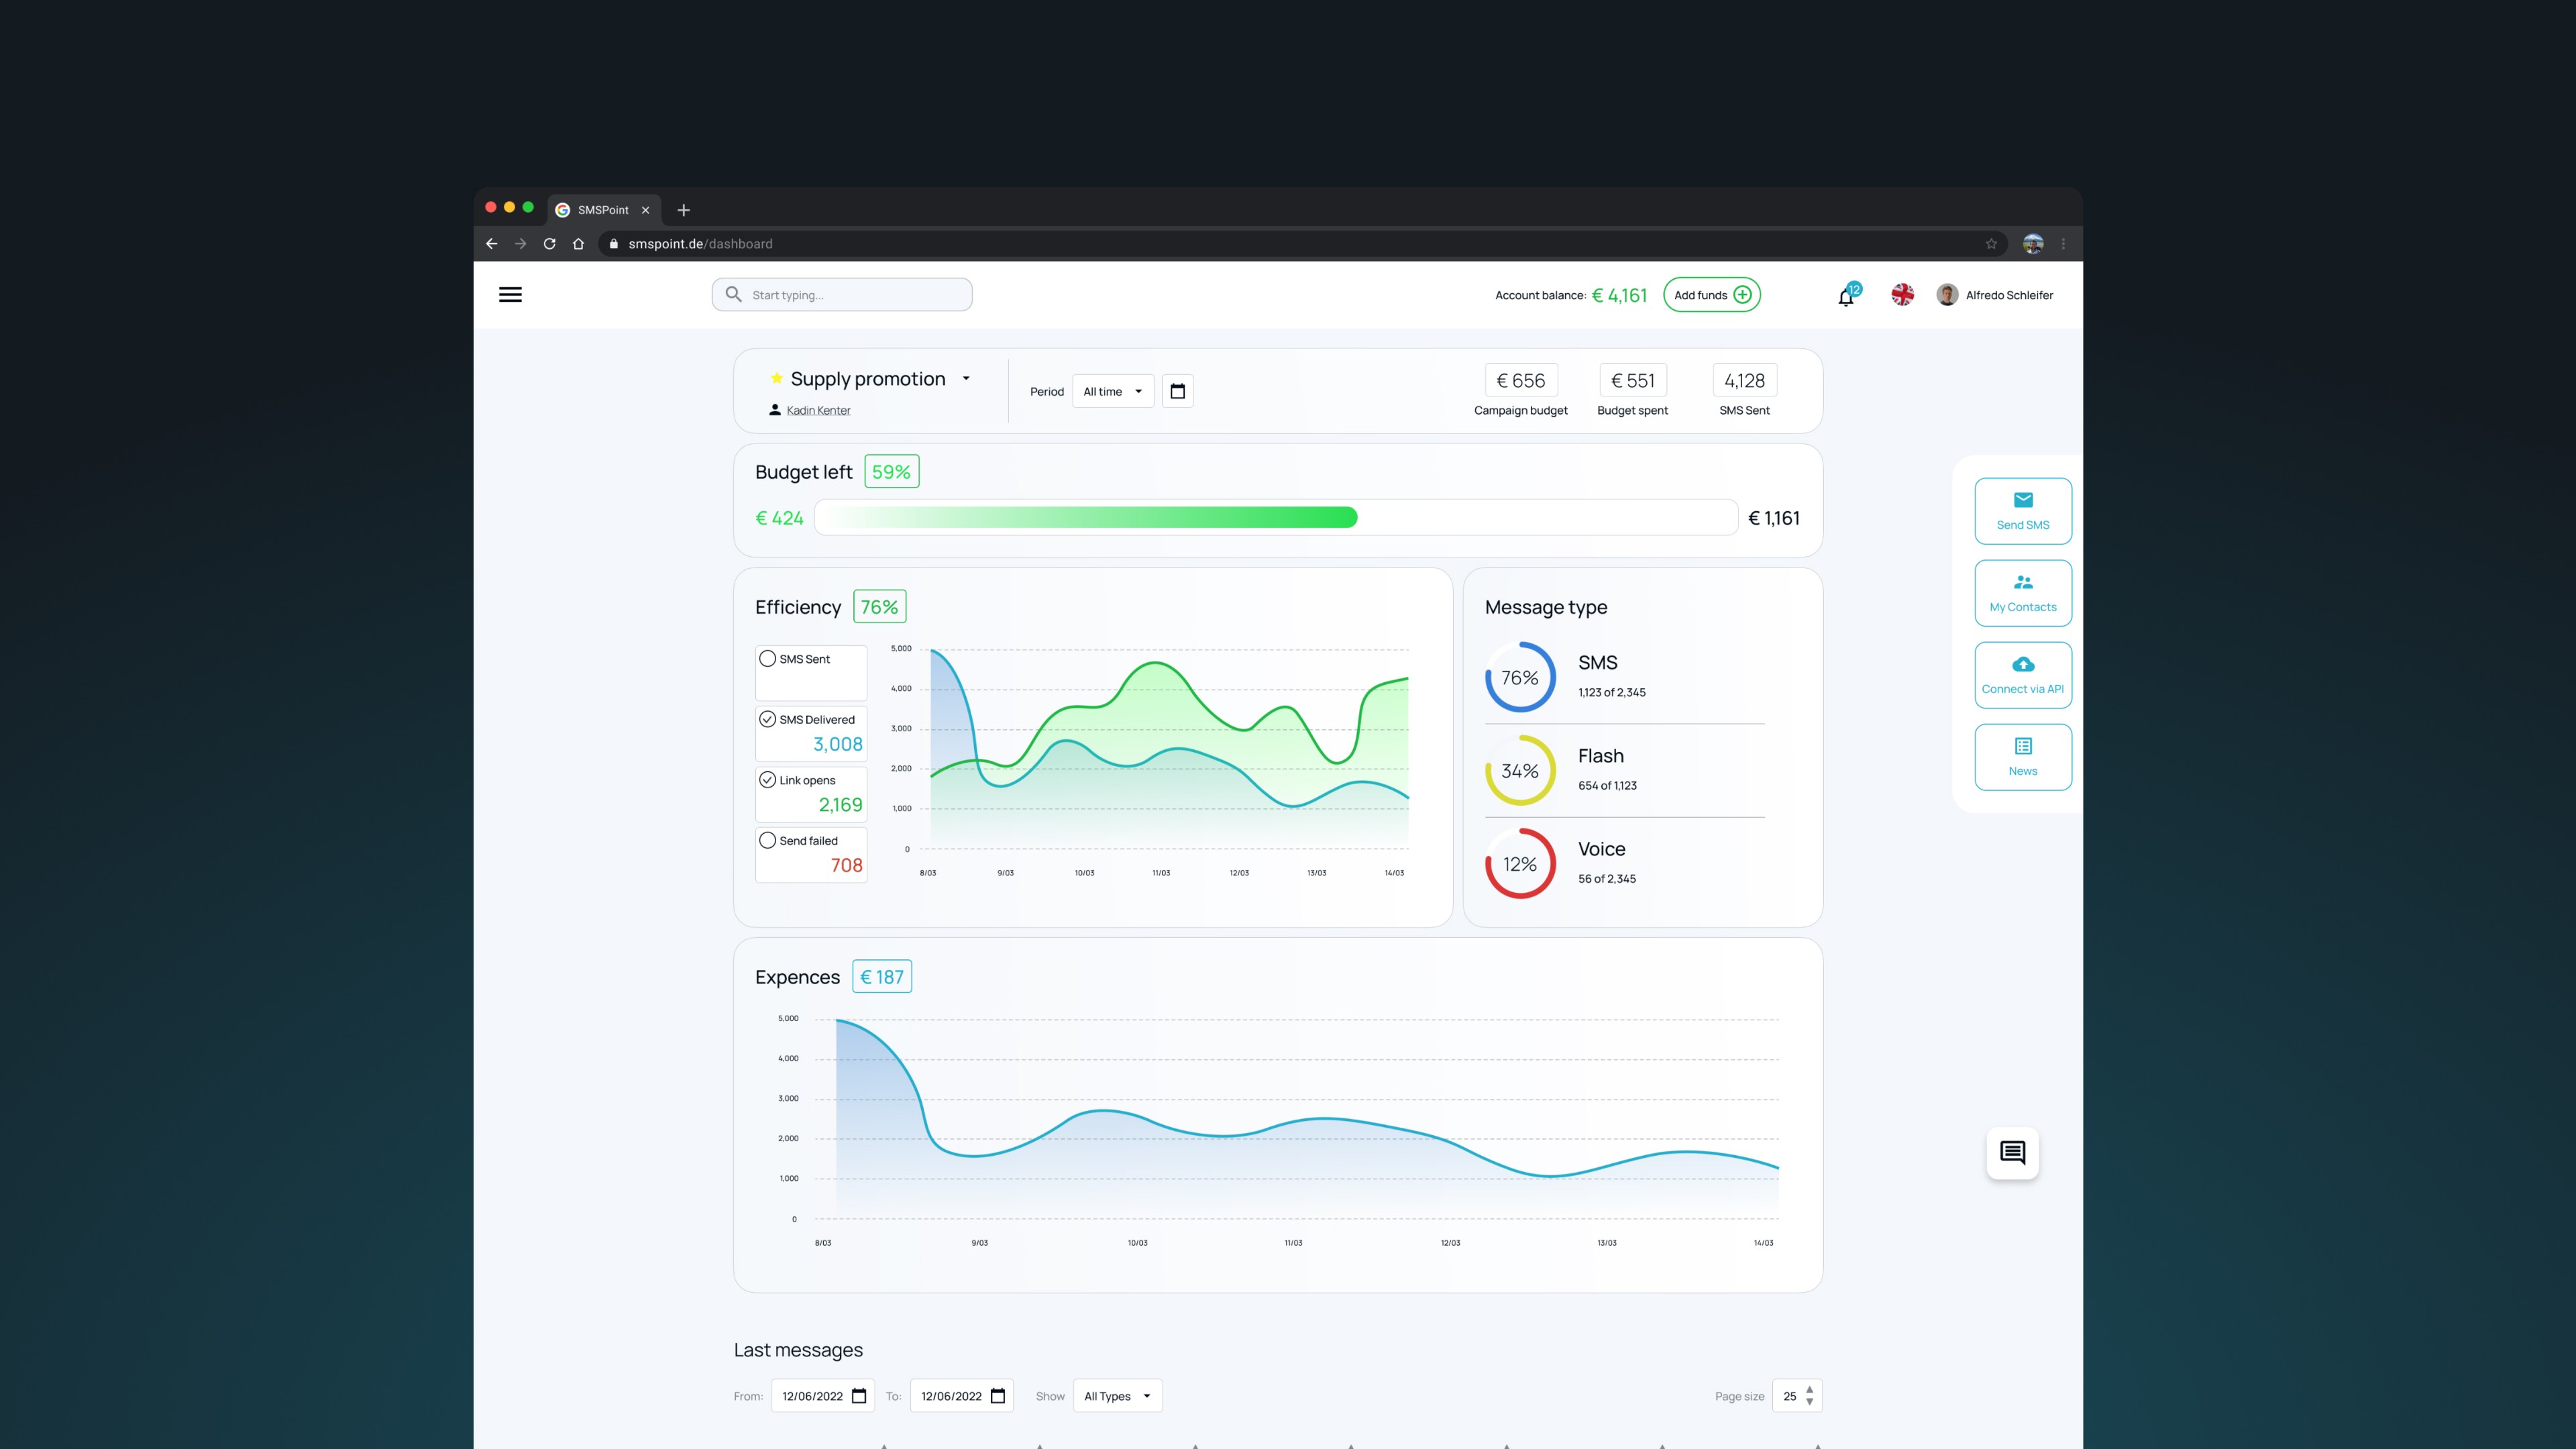This screenshot has height=1449, width=2576.
Task: Click the UK flag language icon
Action: point(1902,294)
